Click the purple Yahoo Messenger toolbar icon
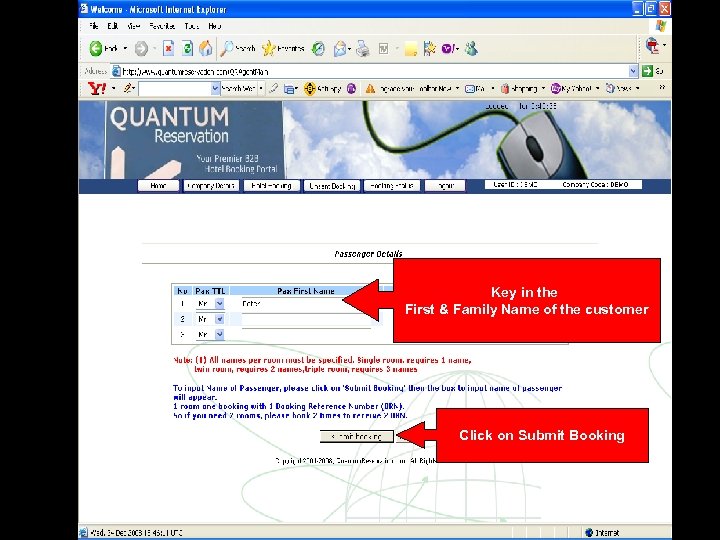This screenshot has height=540, width=720. click(x=448, y=48)
